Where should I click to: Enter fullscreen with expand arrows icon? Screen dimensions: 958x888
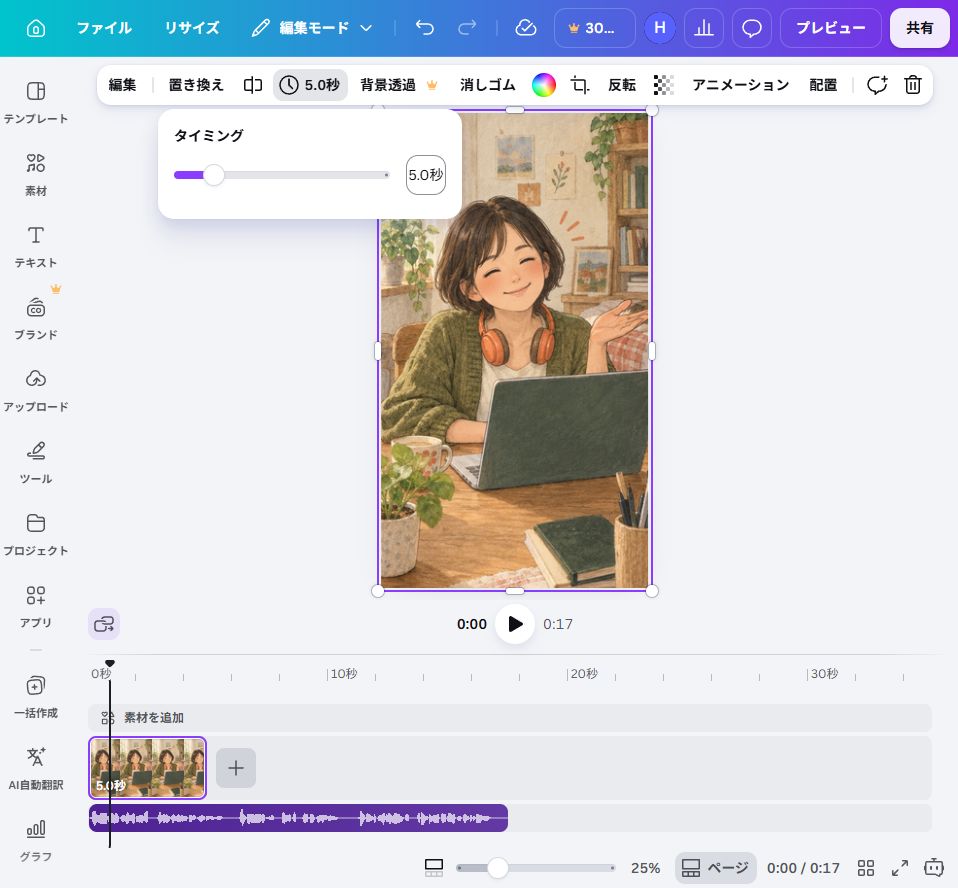click(x=900, y=868)
